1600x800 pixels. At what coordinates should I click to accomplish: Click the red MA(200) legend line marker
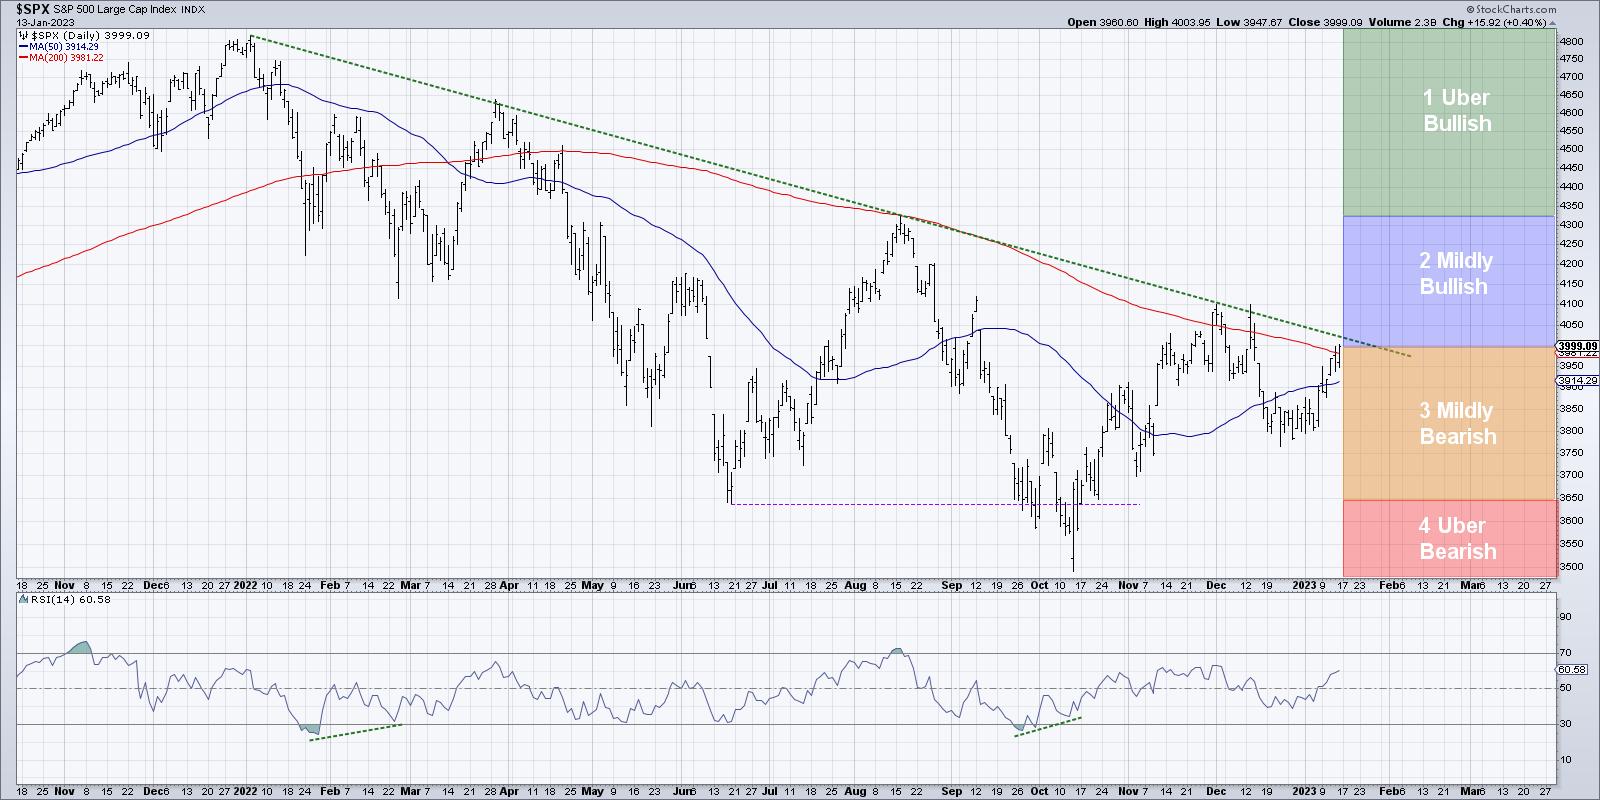(22, 57)
